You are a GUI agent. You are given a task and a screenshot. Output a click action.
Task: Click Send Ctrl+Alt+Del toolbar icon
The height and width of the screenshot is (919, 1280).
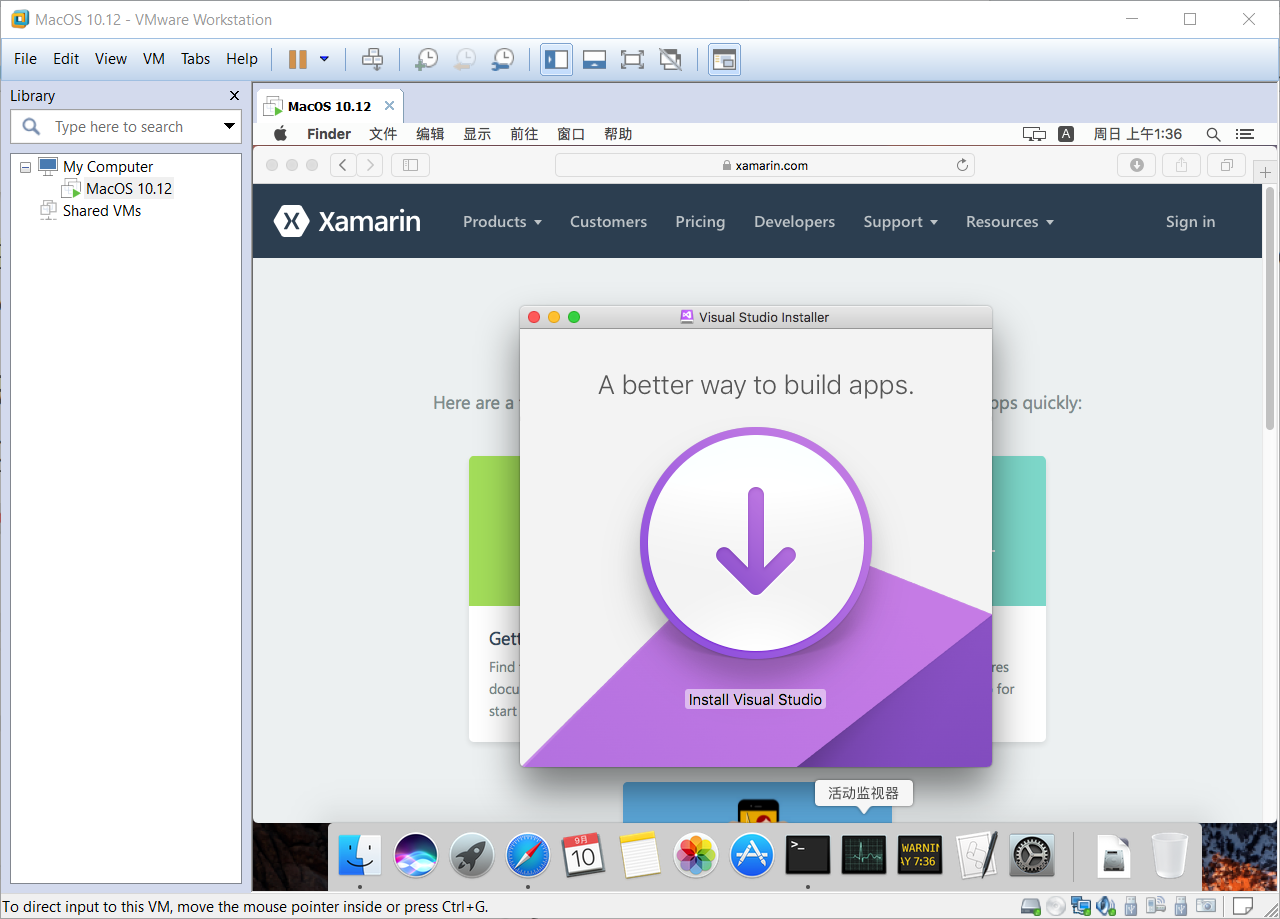[372, 59]
